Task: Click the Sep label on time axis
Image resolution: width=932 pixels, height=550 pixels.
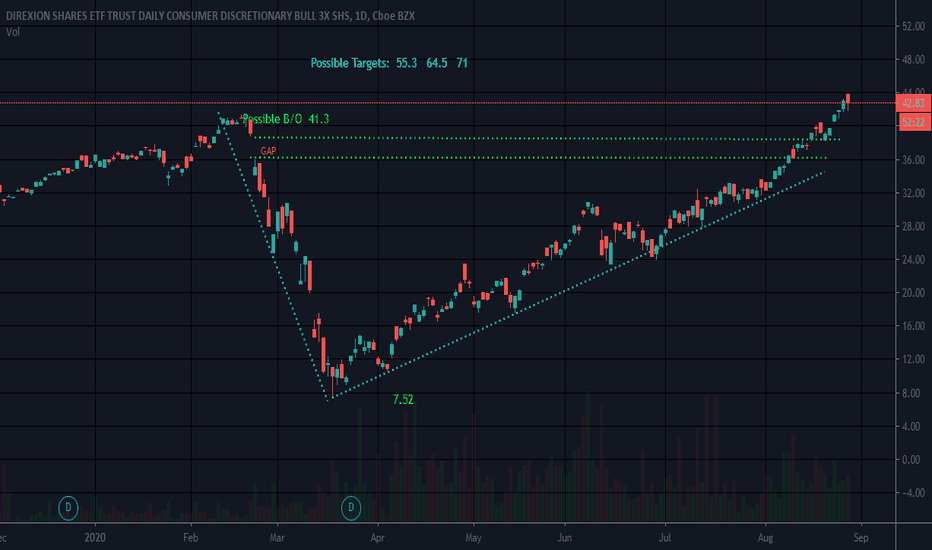Action: click(861, 538)
